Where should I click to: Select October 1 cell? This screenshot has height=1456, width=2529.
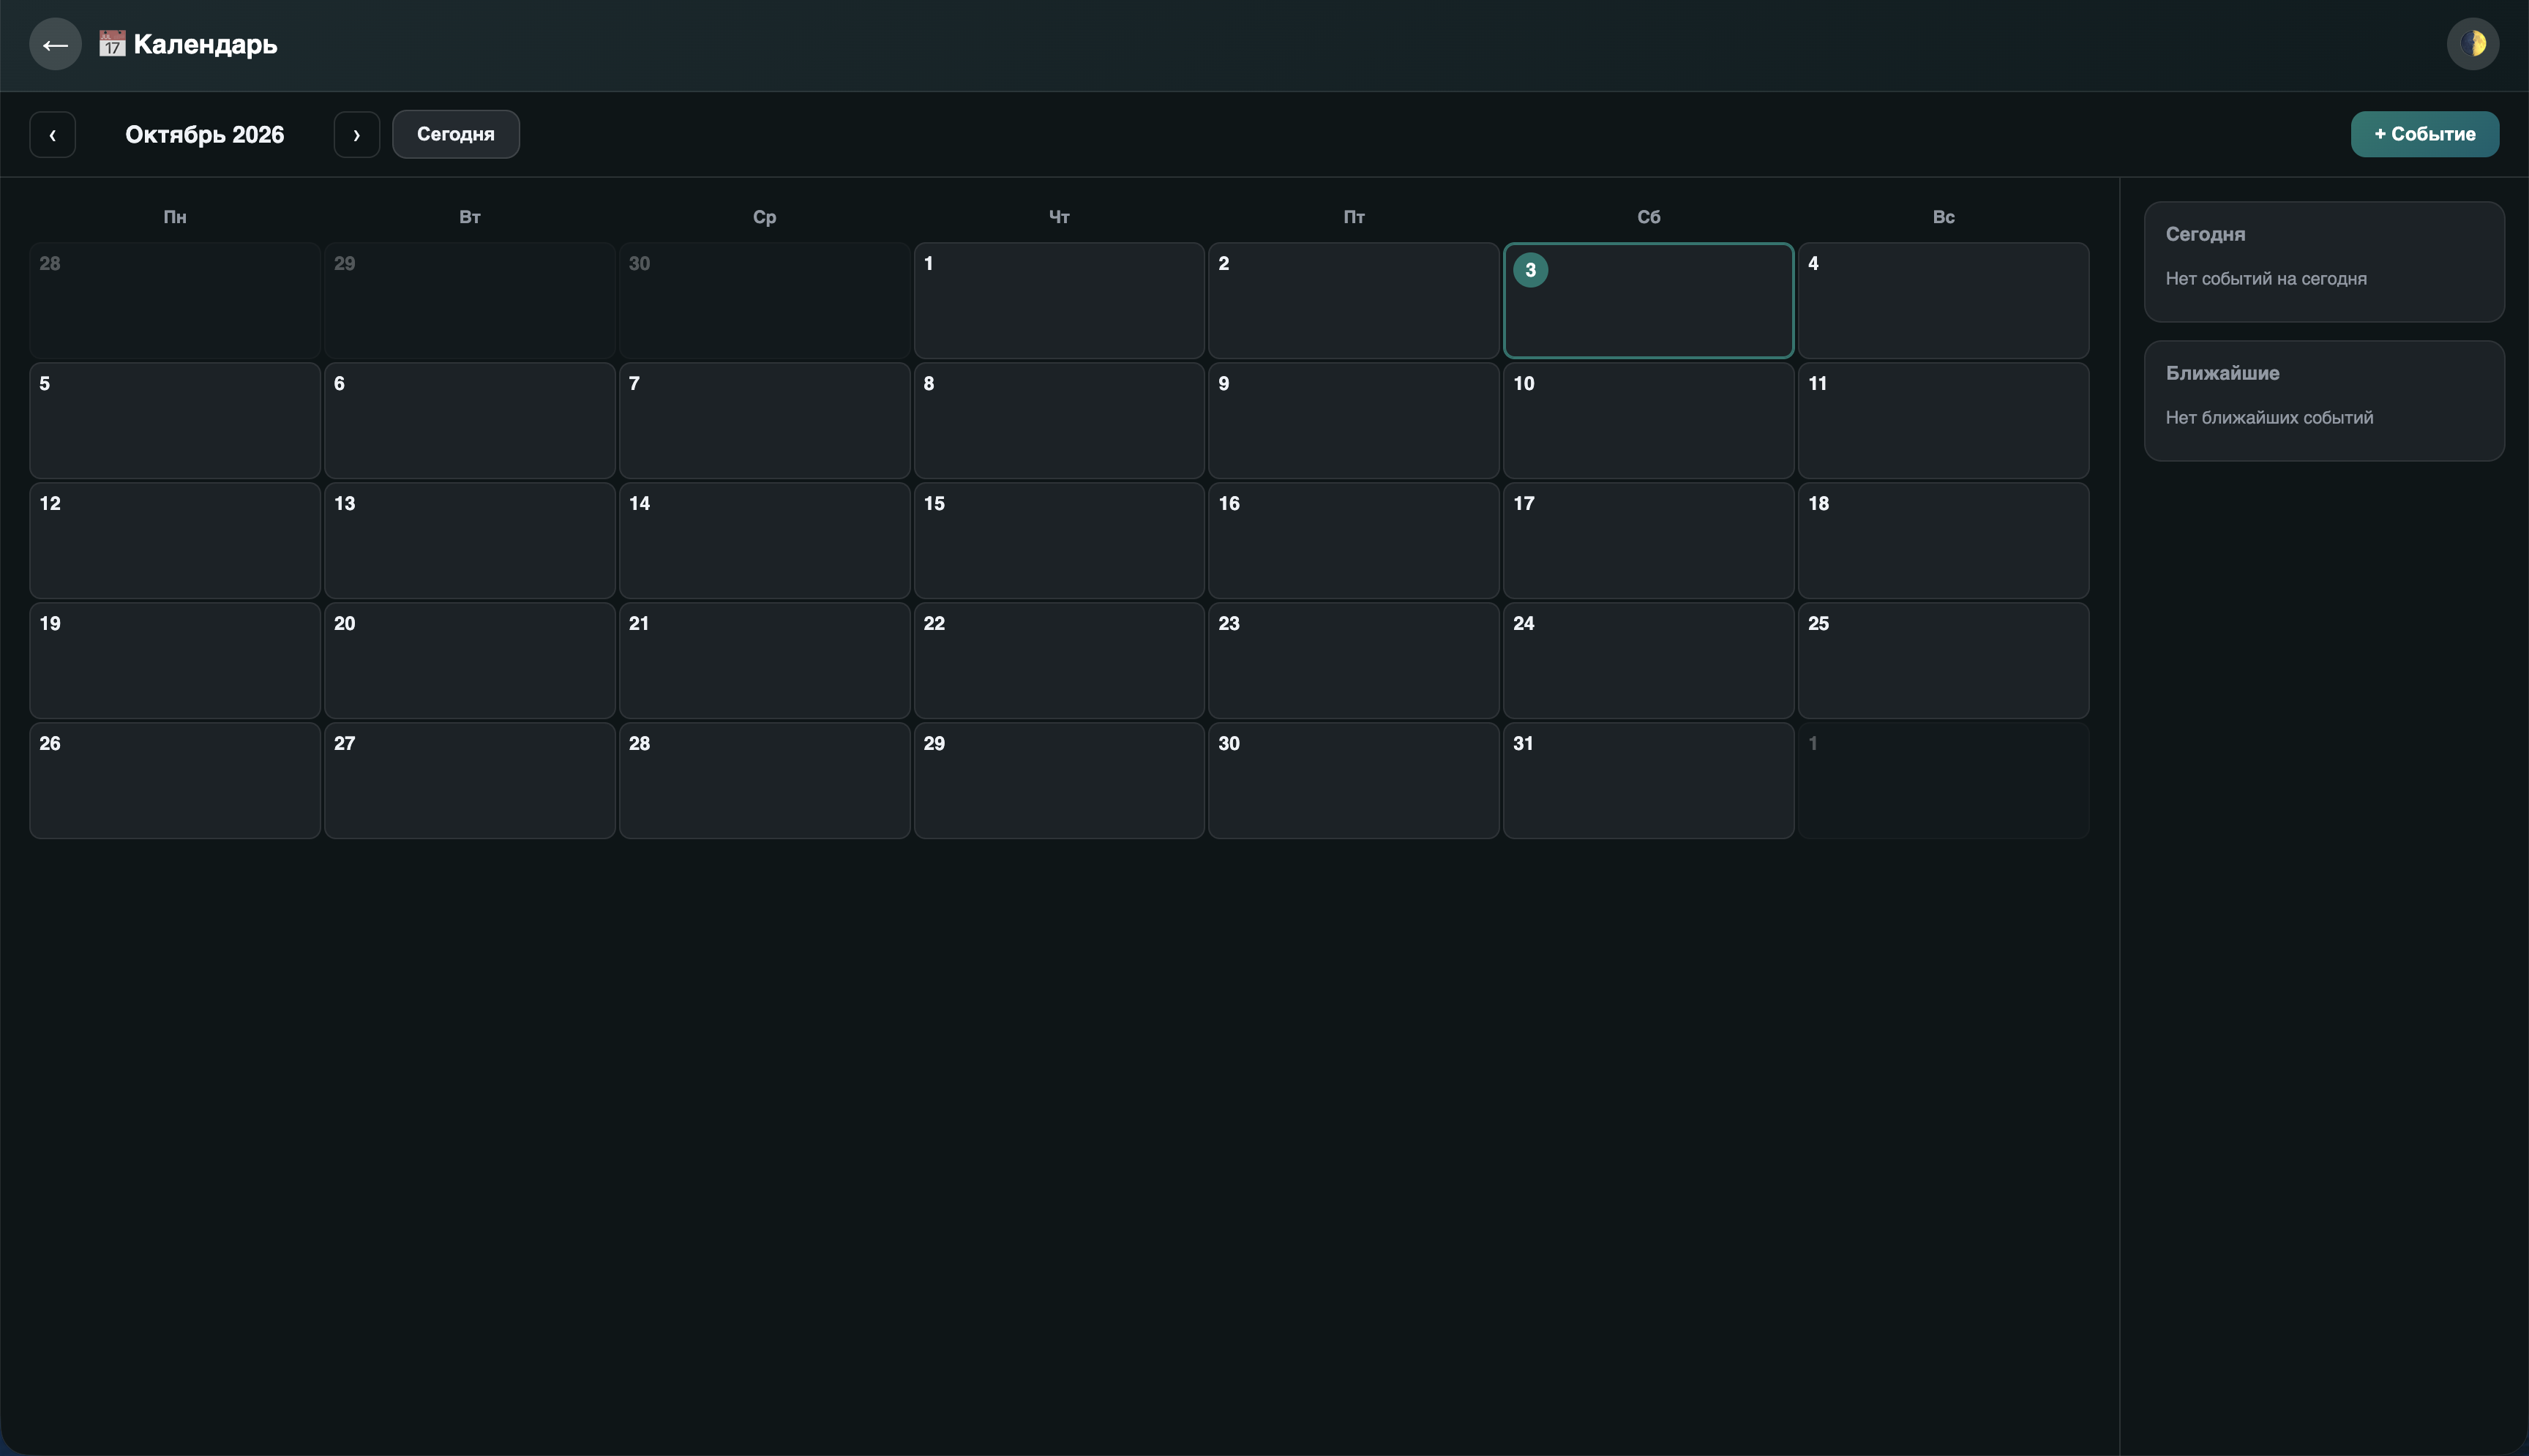[x=1059, y=300]
